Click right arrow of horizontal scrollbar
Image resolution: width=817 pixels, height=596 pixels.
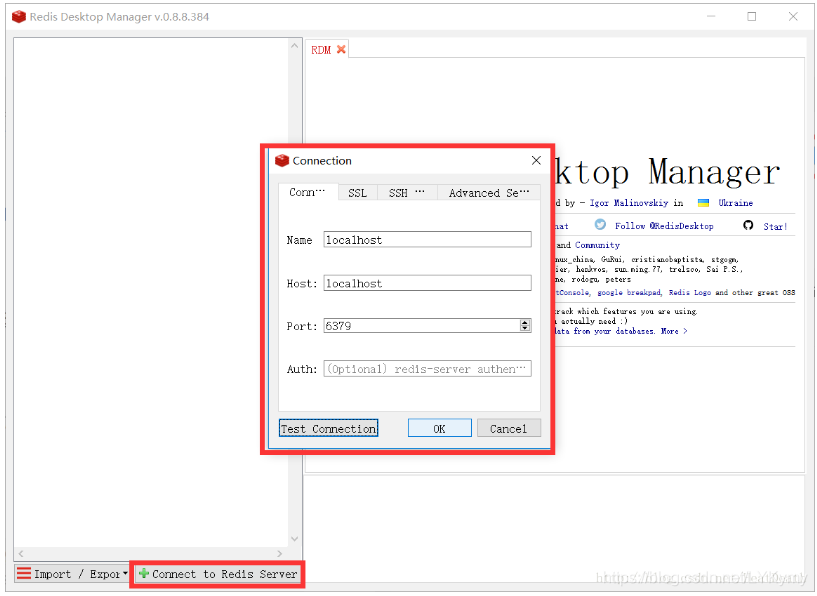coord(280,553)
